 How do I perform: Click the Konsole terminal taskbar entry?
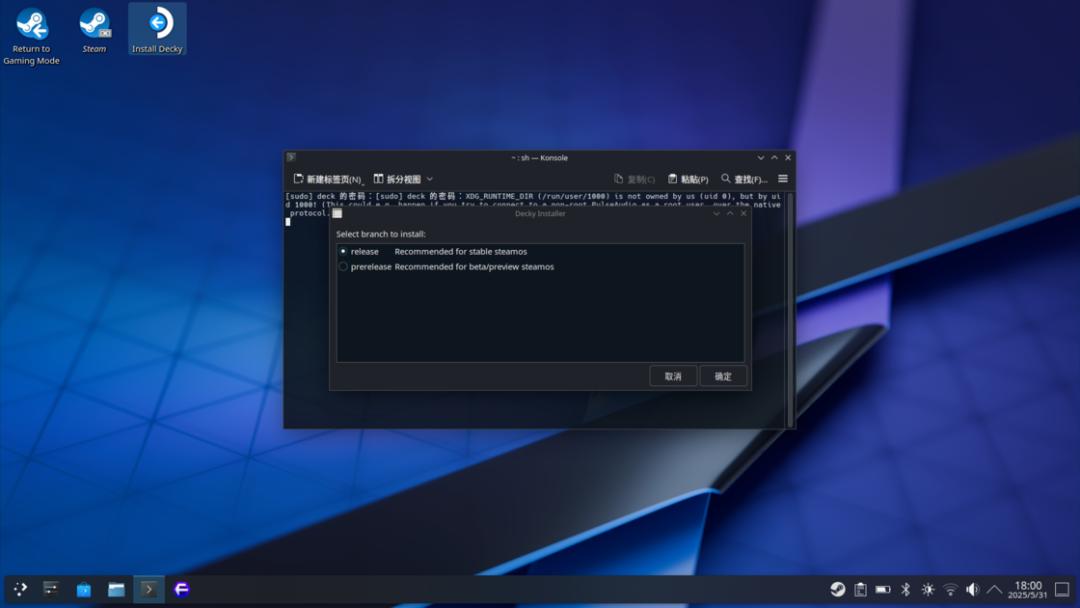149,589
